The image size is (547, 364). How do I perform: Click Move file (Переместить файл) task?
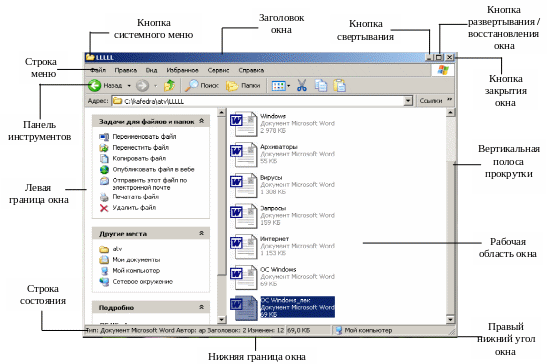(x=134, y=148)
